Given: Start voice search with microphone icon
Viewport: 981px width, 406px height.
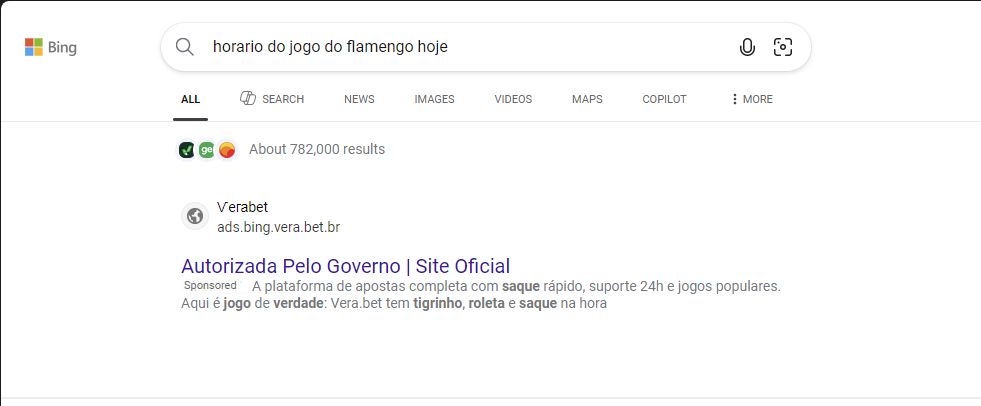Looking at the screenshot, I should (747, 47).
